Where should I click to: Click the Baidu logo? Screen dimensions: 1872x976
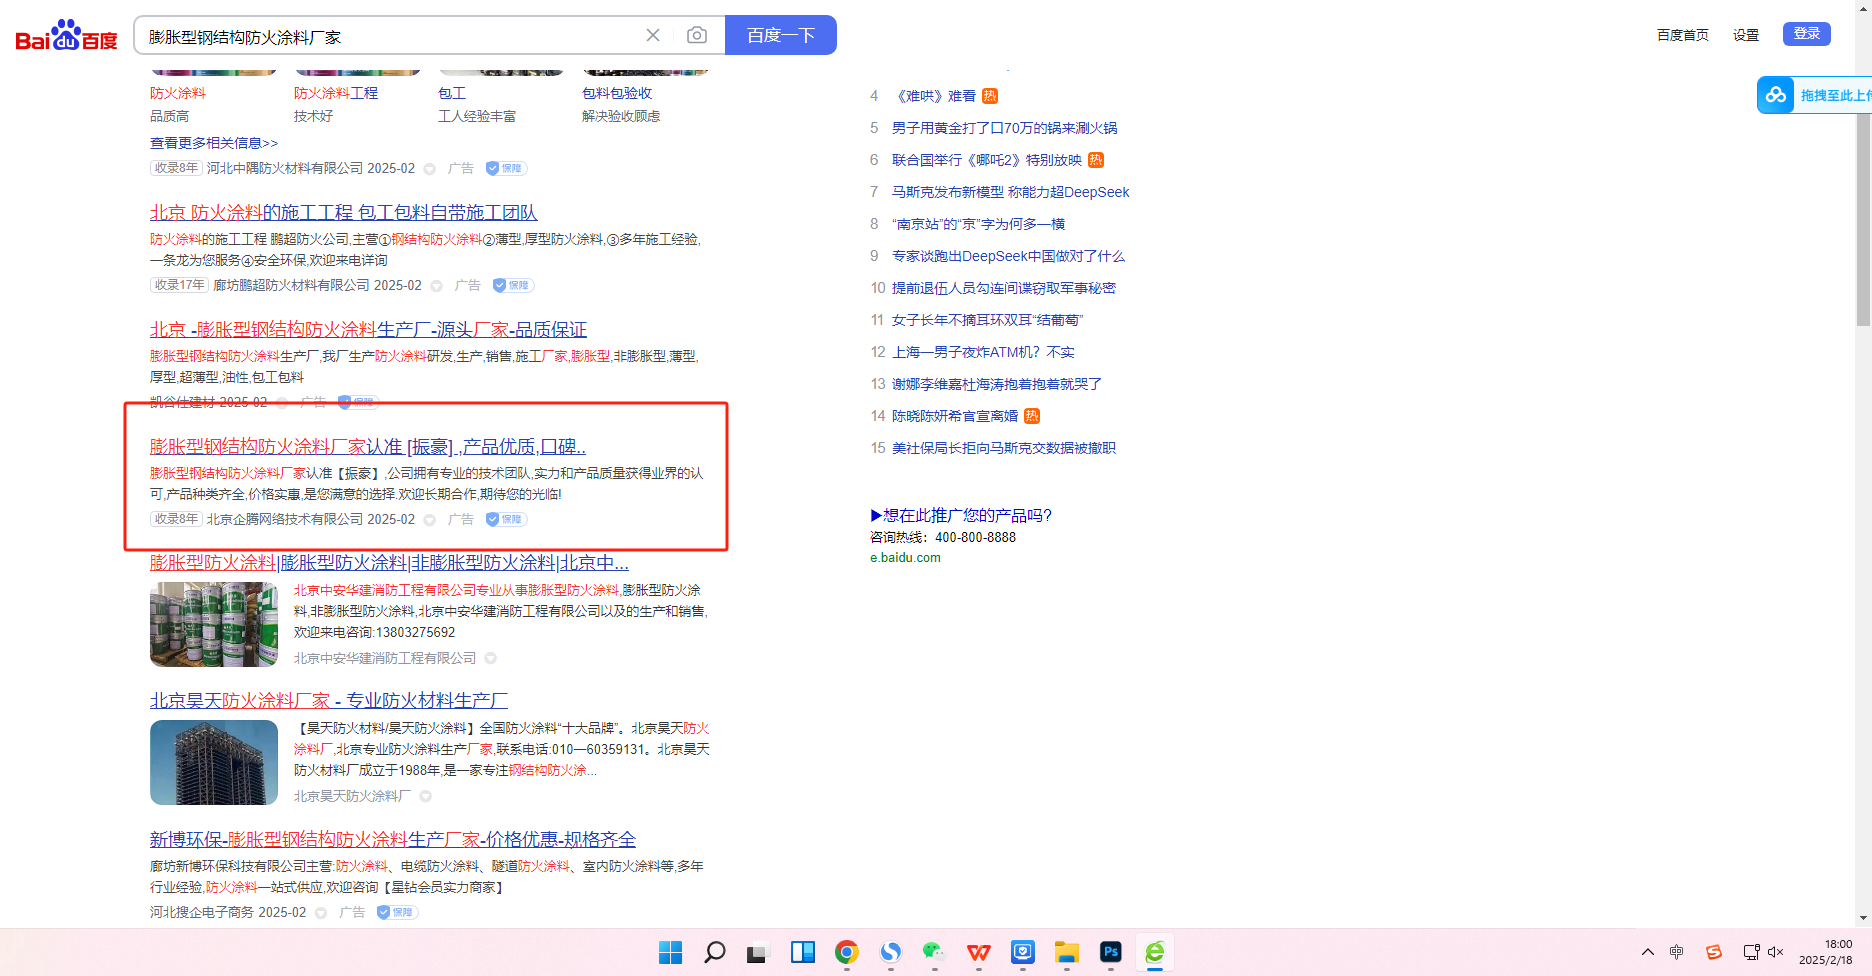(x=66, y=36)
